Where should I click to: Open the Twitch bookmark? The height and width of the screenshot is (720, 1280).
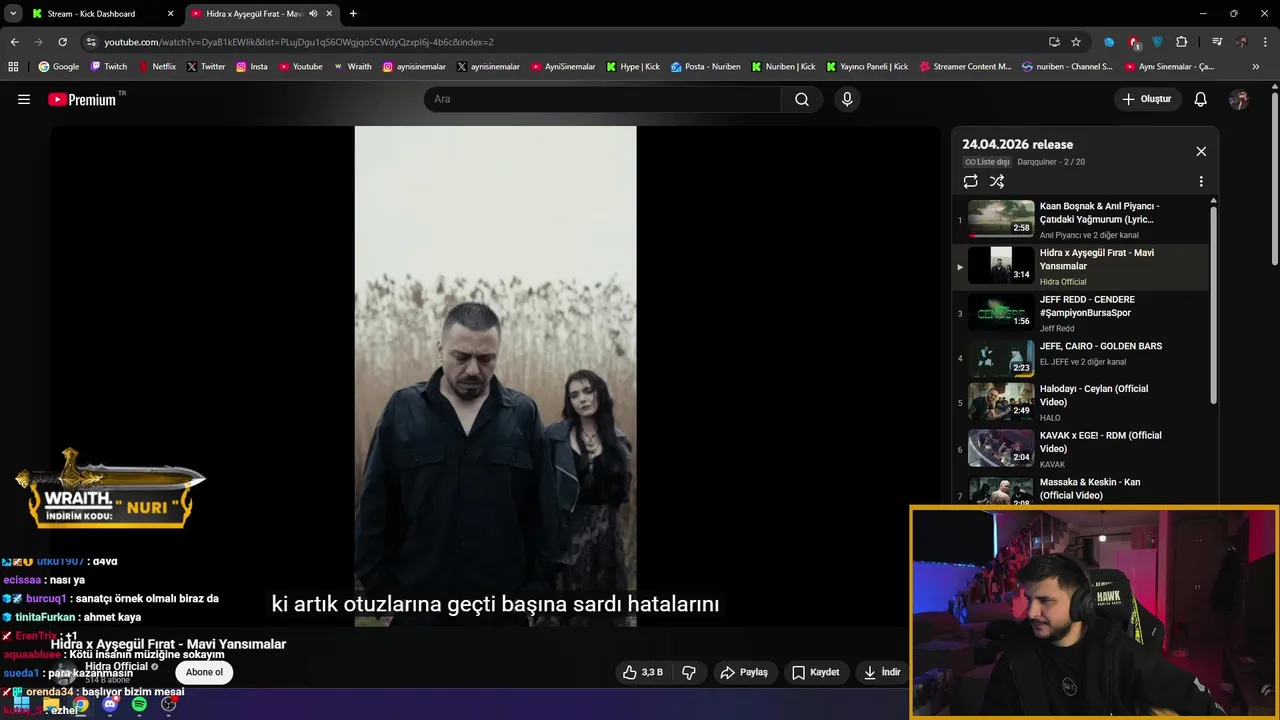(109, 67)
